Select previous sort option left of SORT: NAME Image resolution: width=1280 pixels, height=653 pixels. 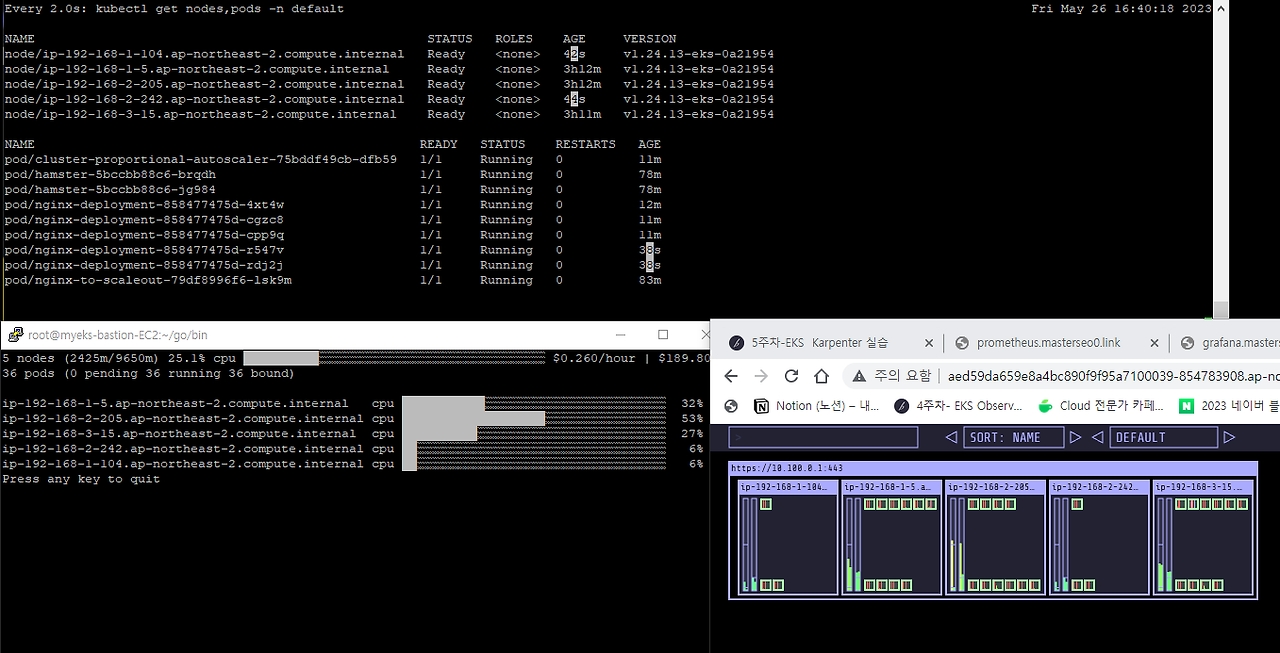point(951,437)
